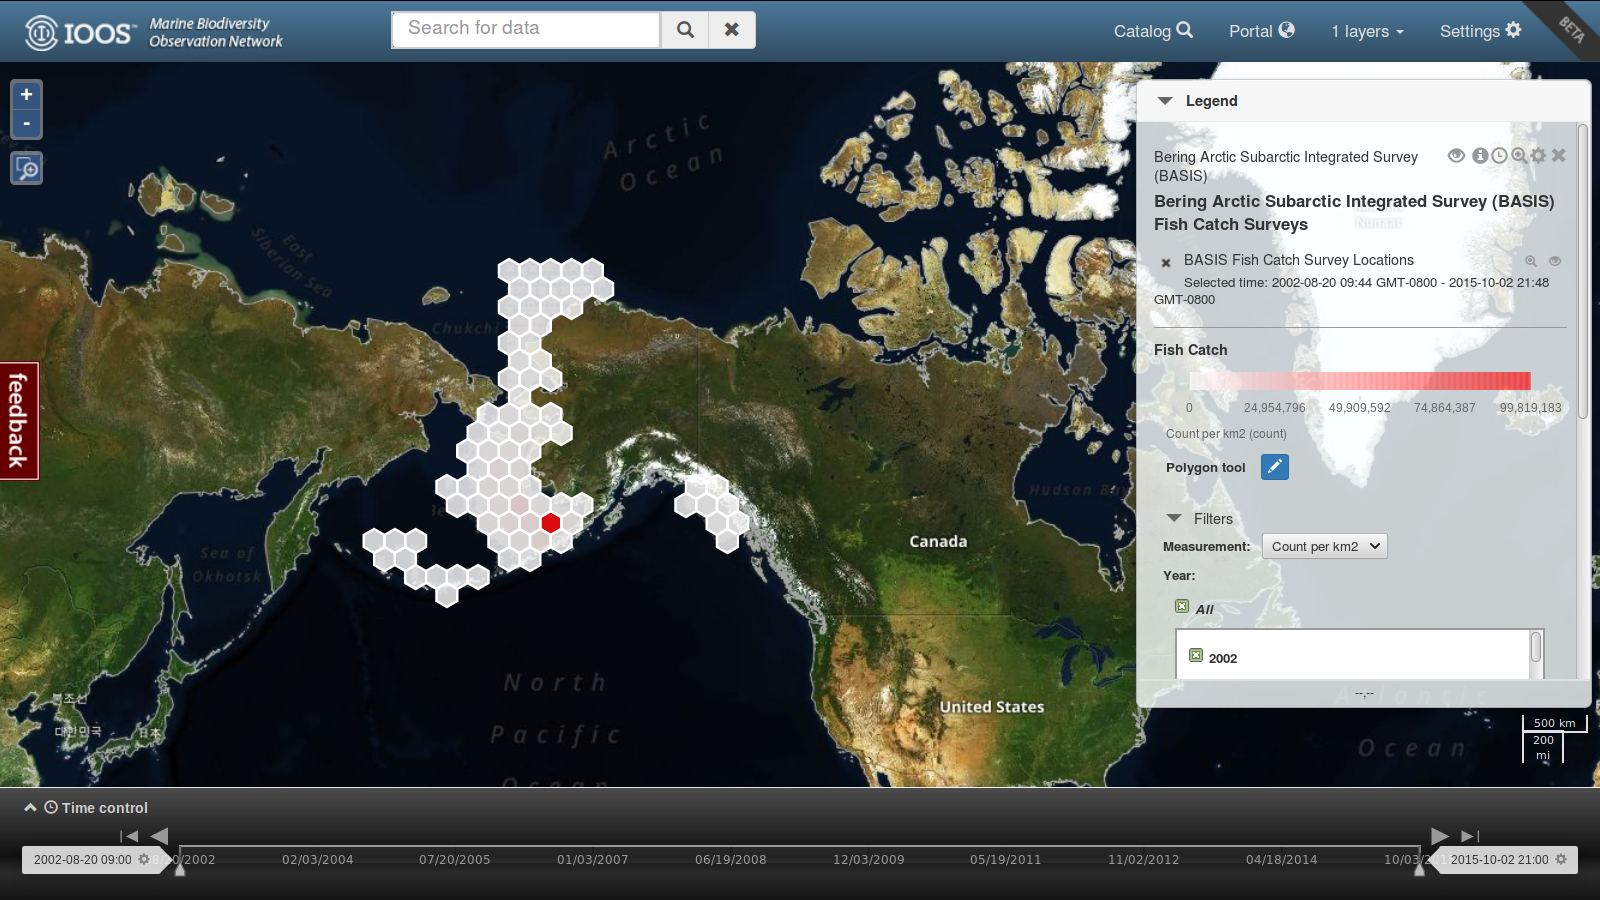This screenshot has height=900, width=1600.
Task: Open the Measurement dropdown
Action: click(x=1324, y=546)
